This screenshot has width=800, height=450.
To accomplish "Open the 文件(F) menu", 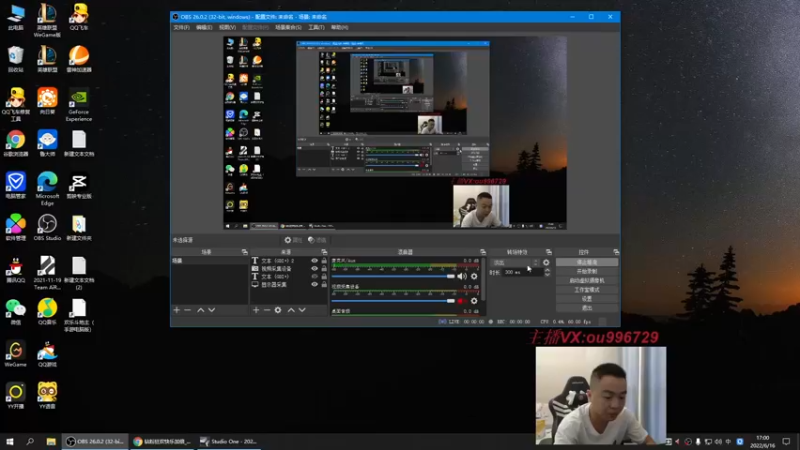I will [181, 28].
